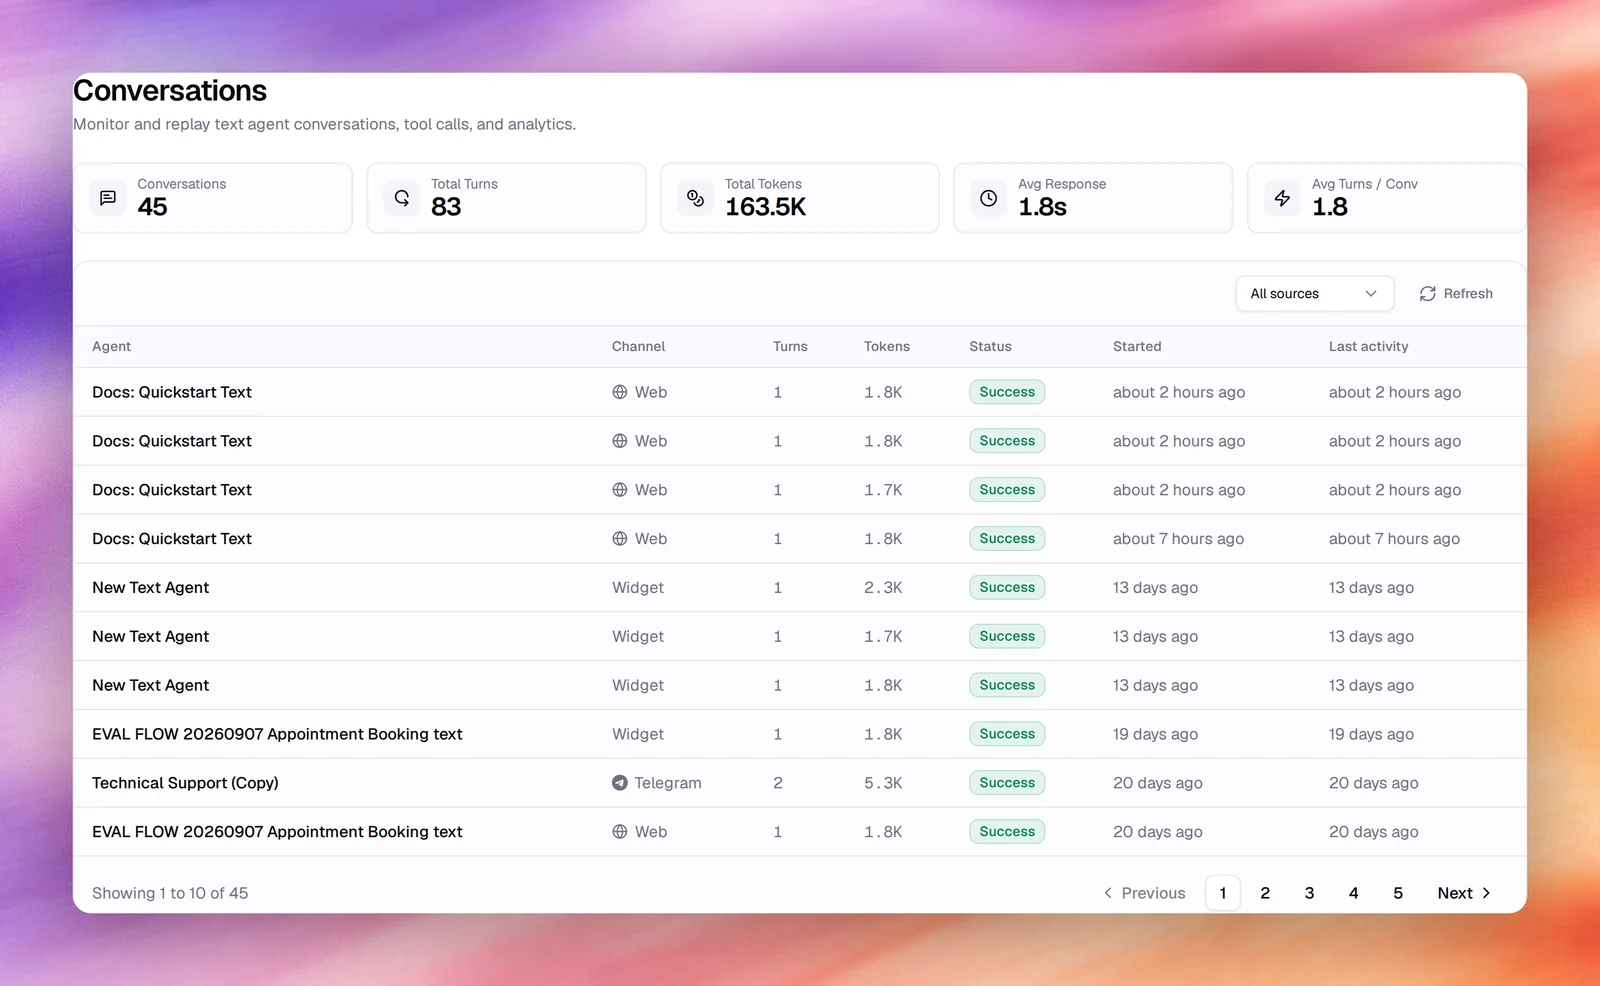
Task: Click the Turns value 2 in the Telegram row
Action: (778, 783)
